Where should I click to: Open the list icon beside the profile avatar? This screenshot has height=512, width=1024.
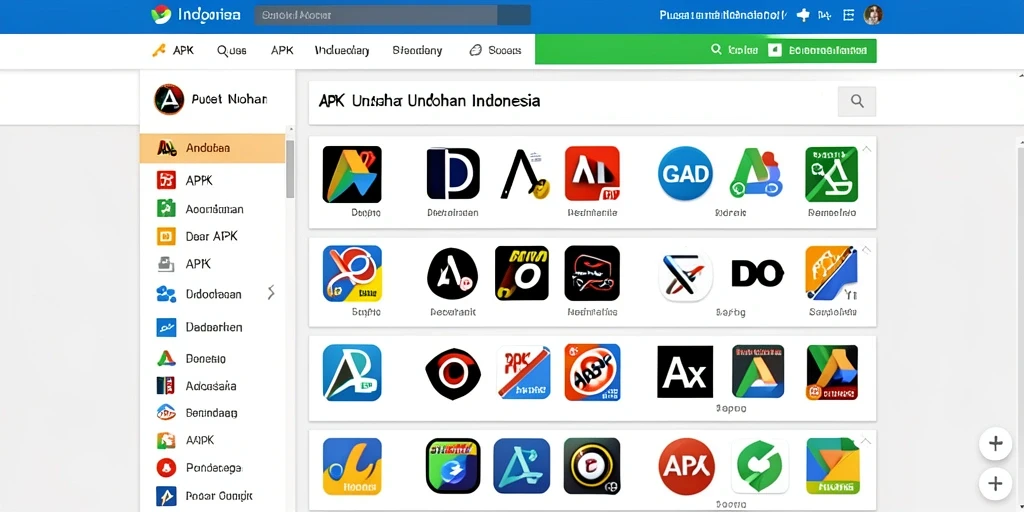(x=848, y=15)
